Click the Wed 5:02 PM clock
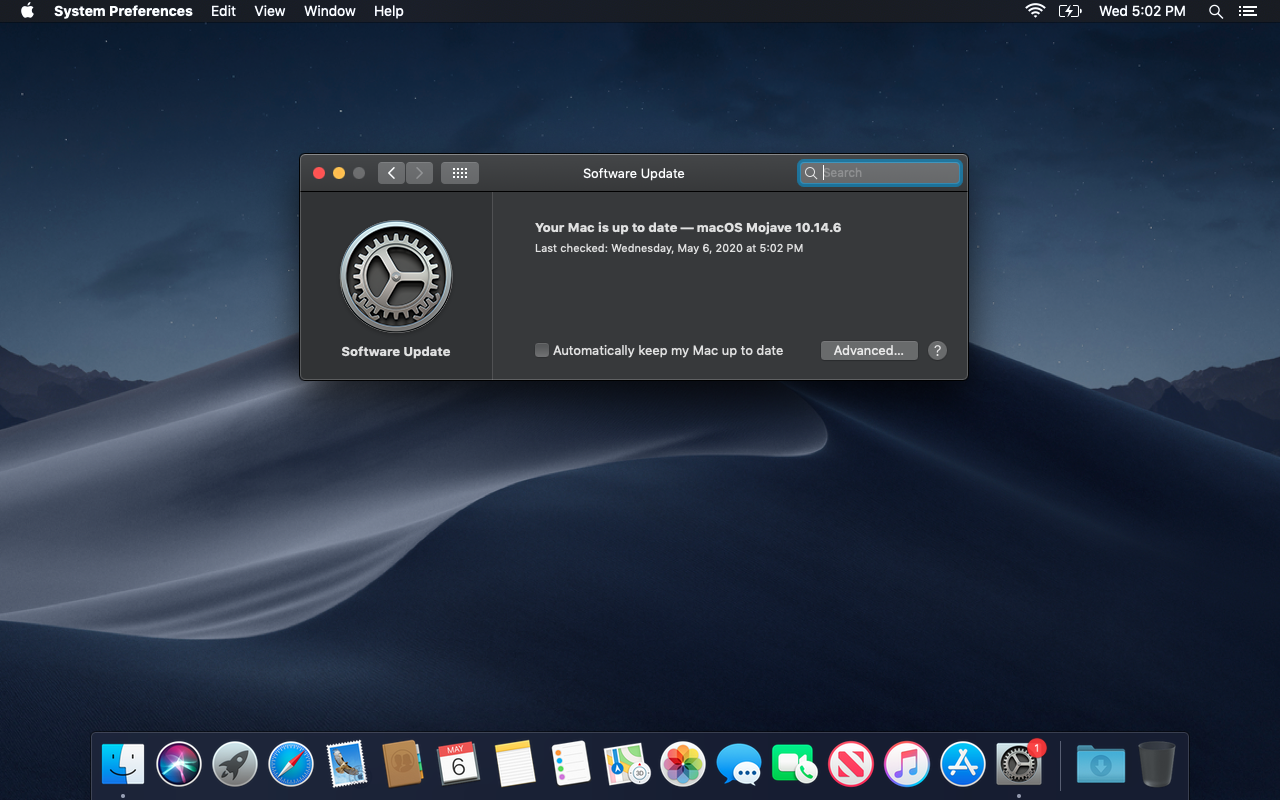Image resolution: width=1280 pixels, height=800 pixels. [1142, 11]
